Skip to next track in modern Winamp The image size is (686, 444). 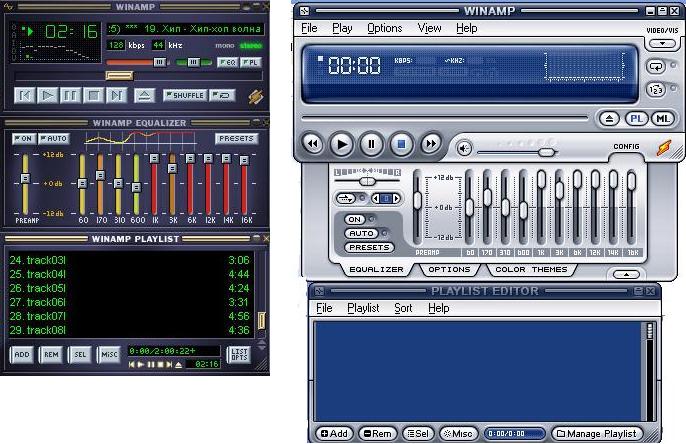(431, 144)
